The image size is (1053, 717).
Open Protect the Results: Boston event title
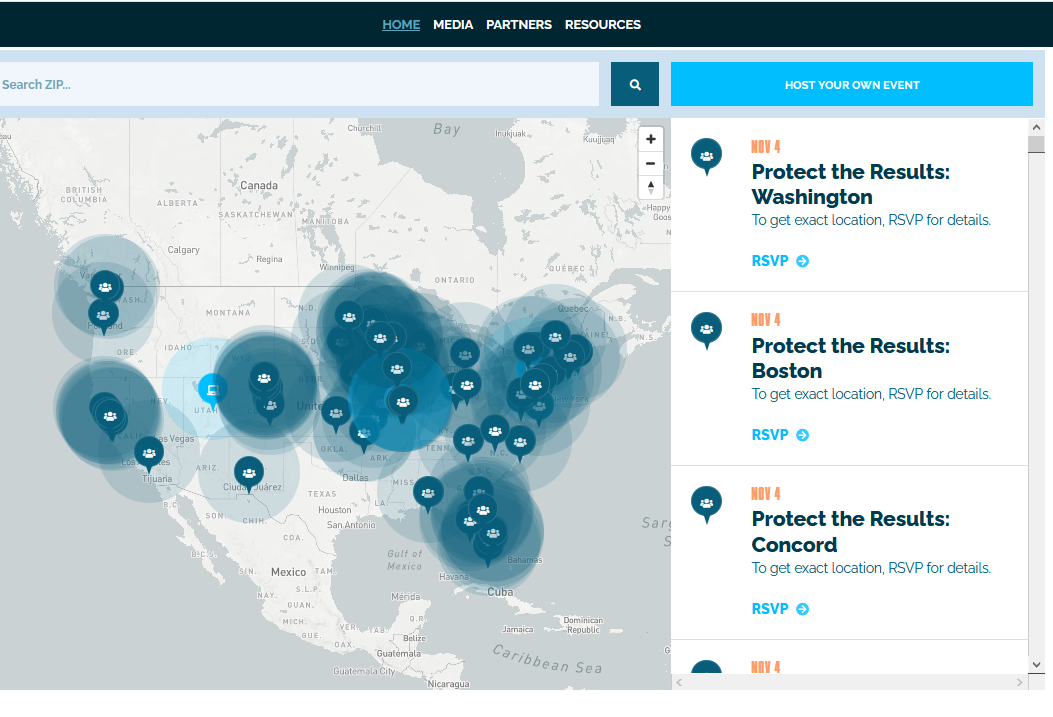pos(851,358)
